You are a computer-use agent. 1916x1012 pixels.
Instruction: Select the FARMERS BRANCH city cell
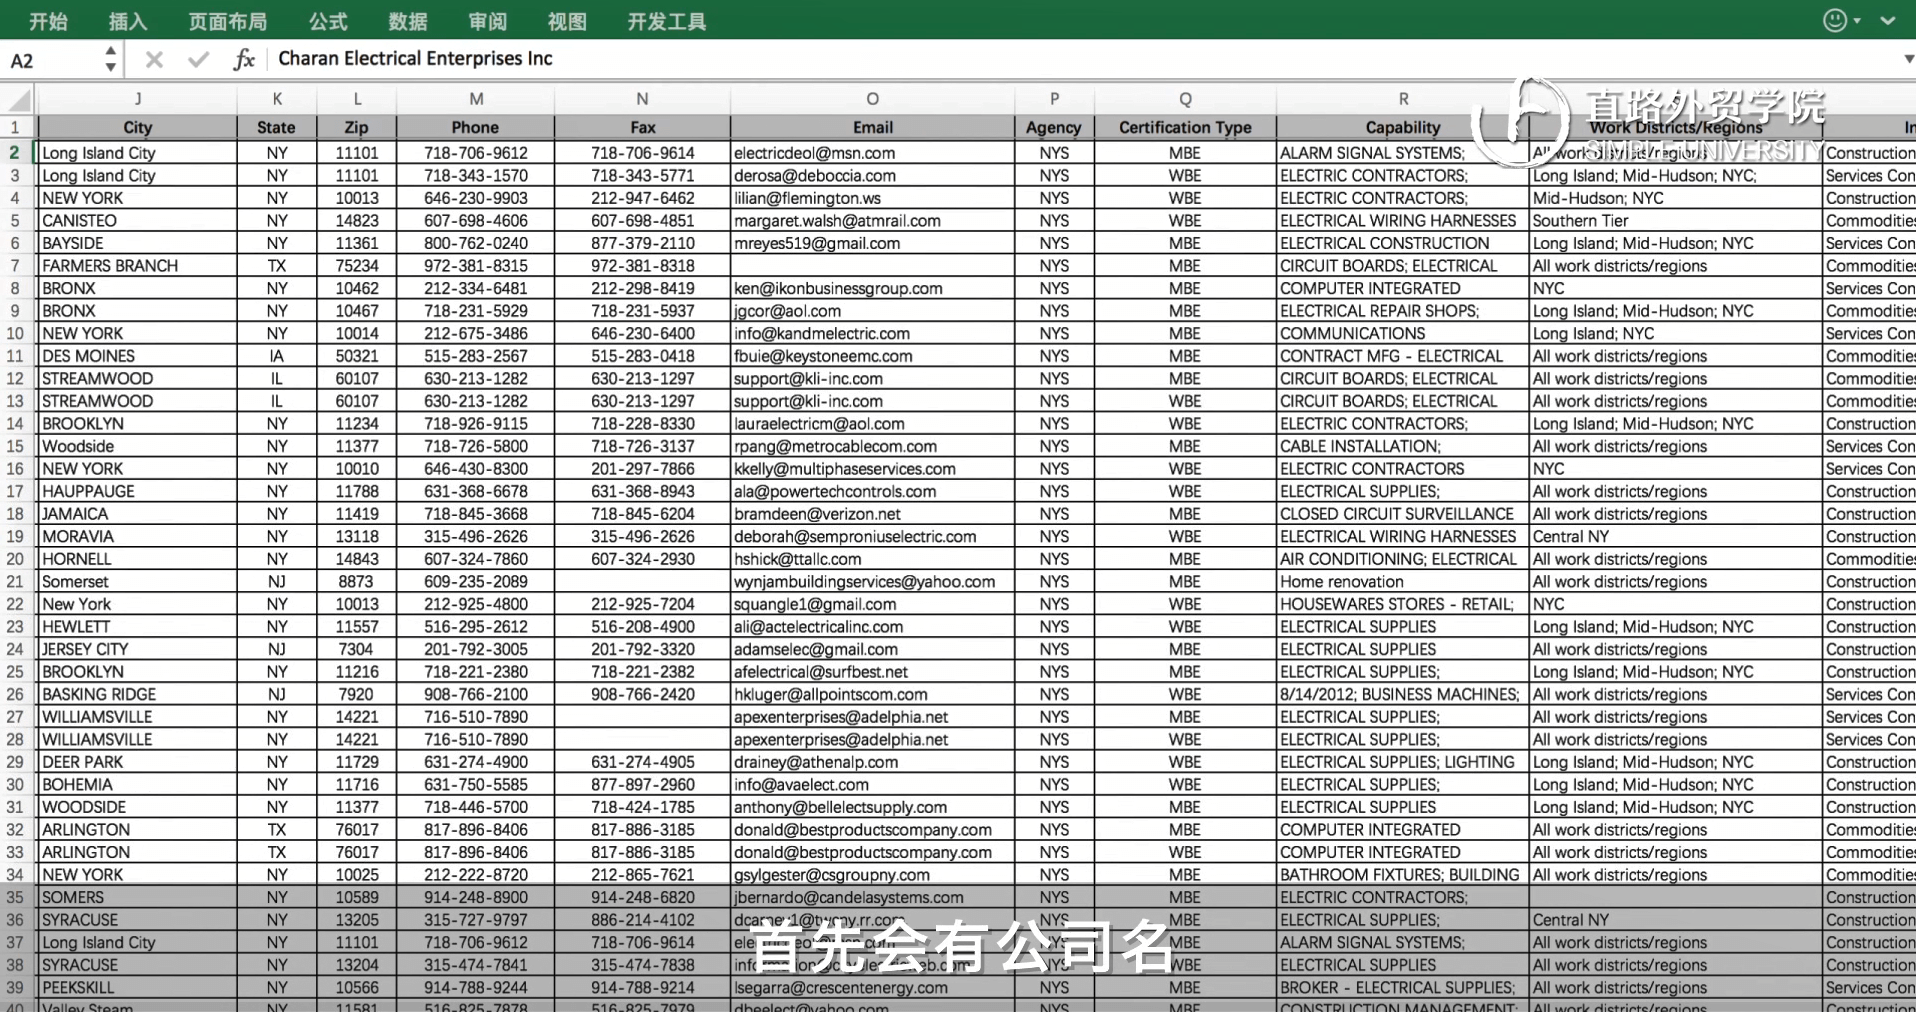click(x=137, y=266)
